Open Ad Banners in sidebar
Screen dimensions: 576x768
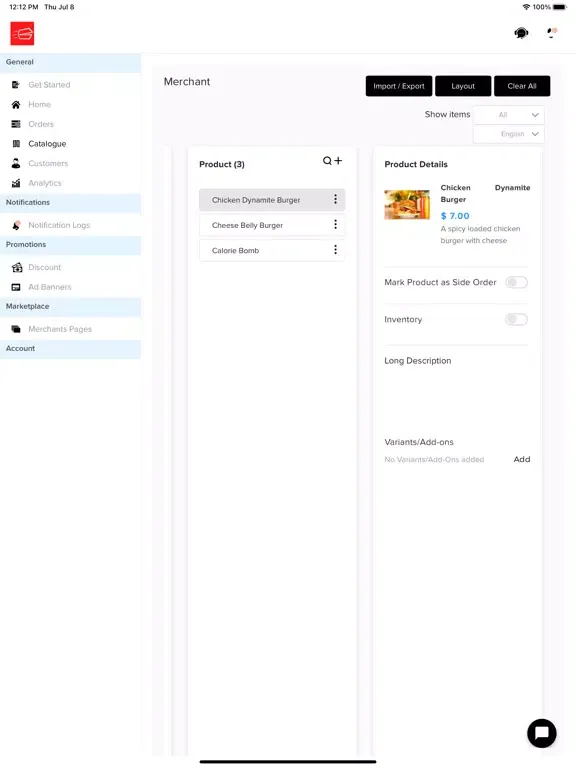(49, 287)
